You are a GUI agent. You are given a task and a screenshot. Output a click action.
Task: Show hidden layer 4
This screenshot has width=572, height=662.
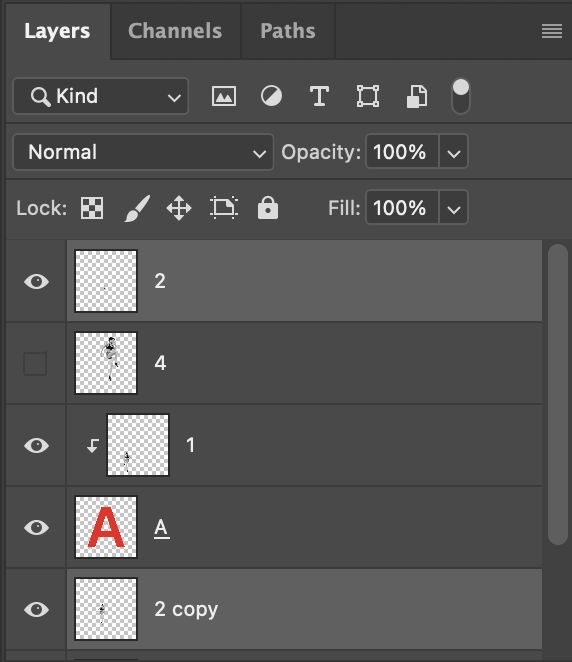[35, 364]
